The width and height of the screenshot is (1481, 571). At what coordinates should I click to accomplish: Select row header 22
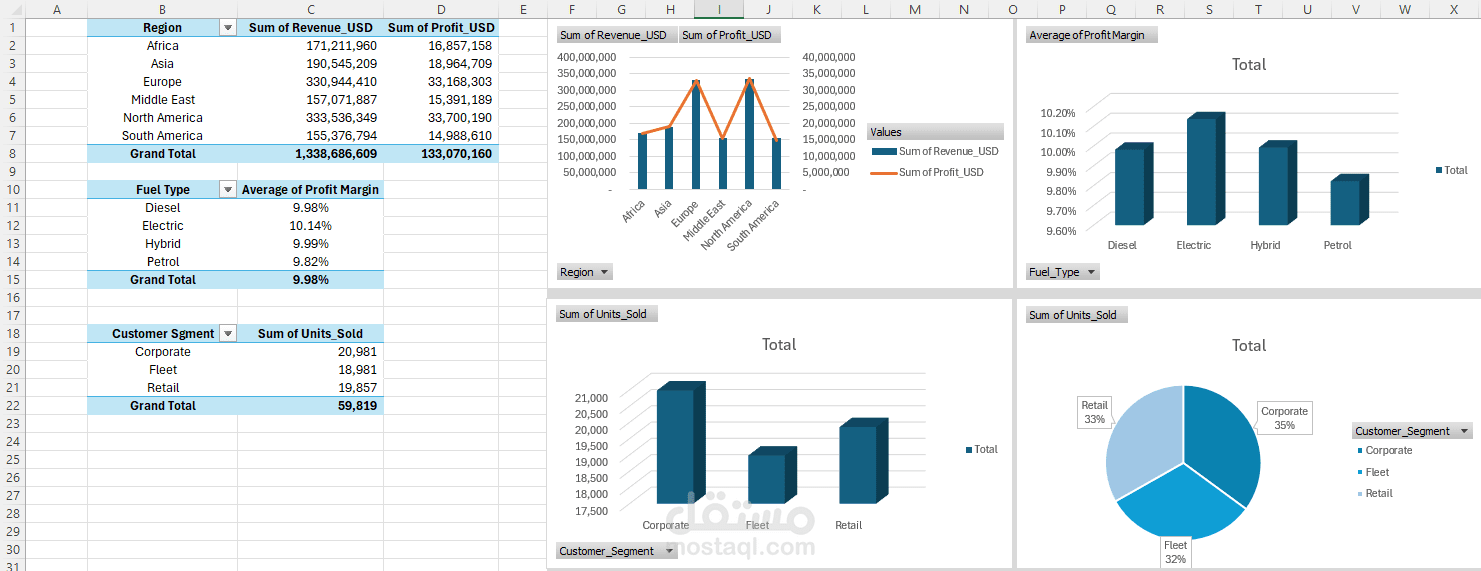[x=12, y=406]
